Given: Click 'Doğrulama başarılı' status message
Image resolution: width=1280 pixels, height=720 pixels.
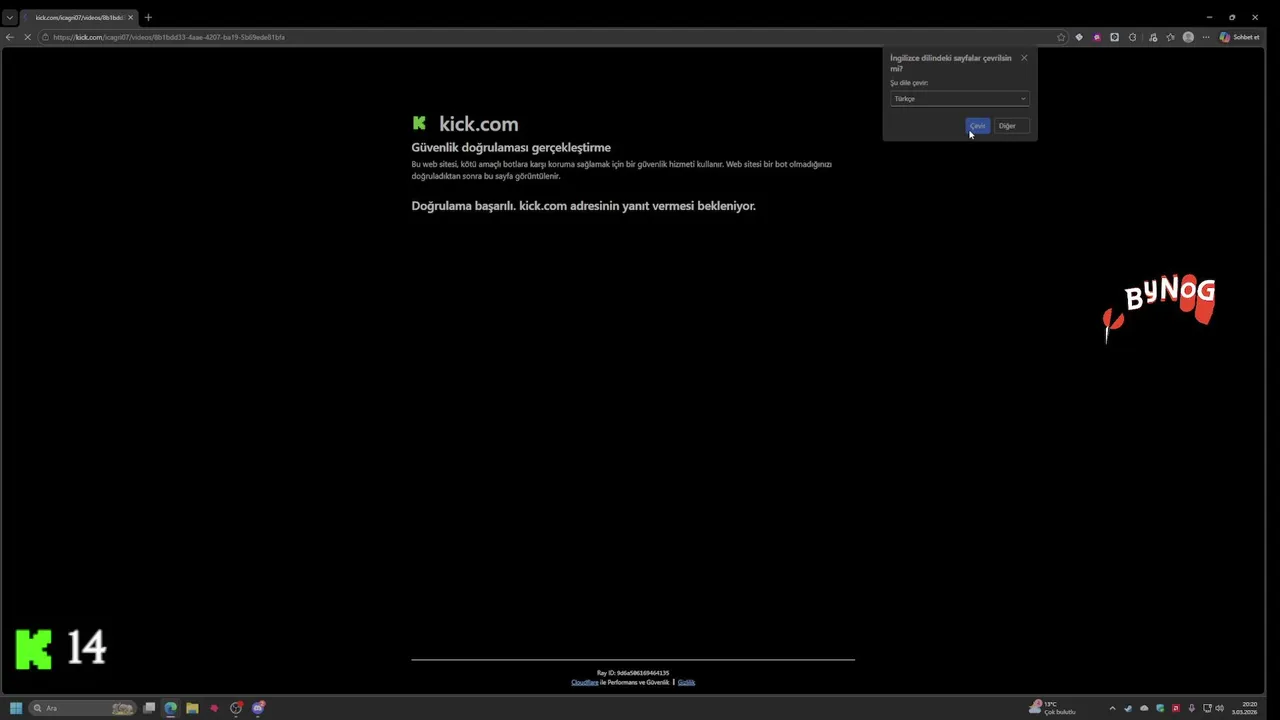Looking at the screenshot, I should [583, 206].
